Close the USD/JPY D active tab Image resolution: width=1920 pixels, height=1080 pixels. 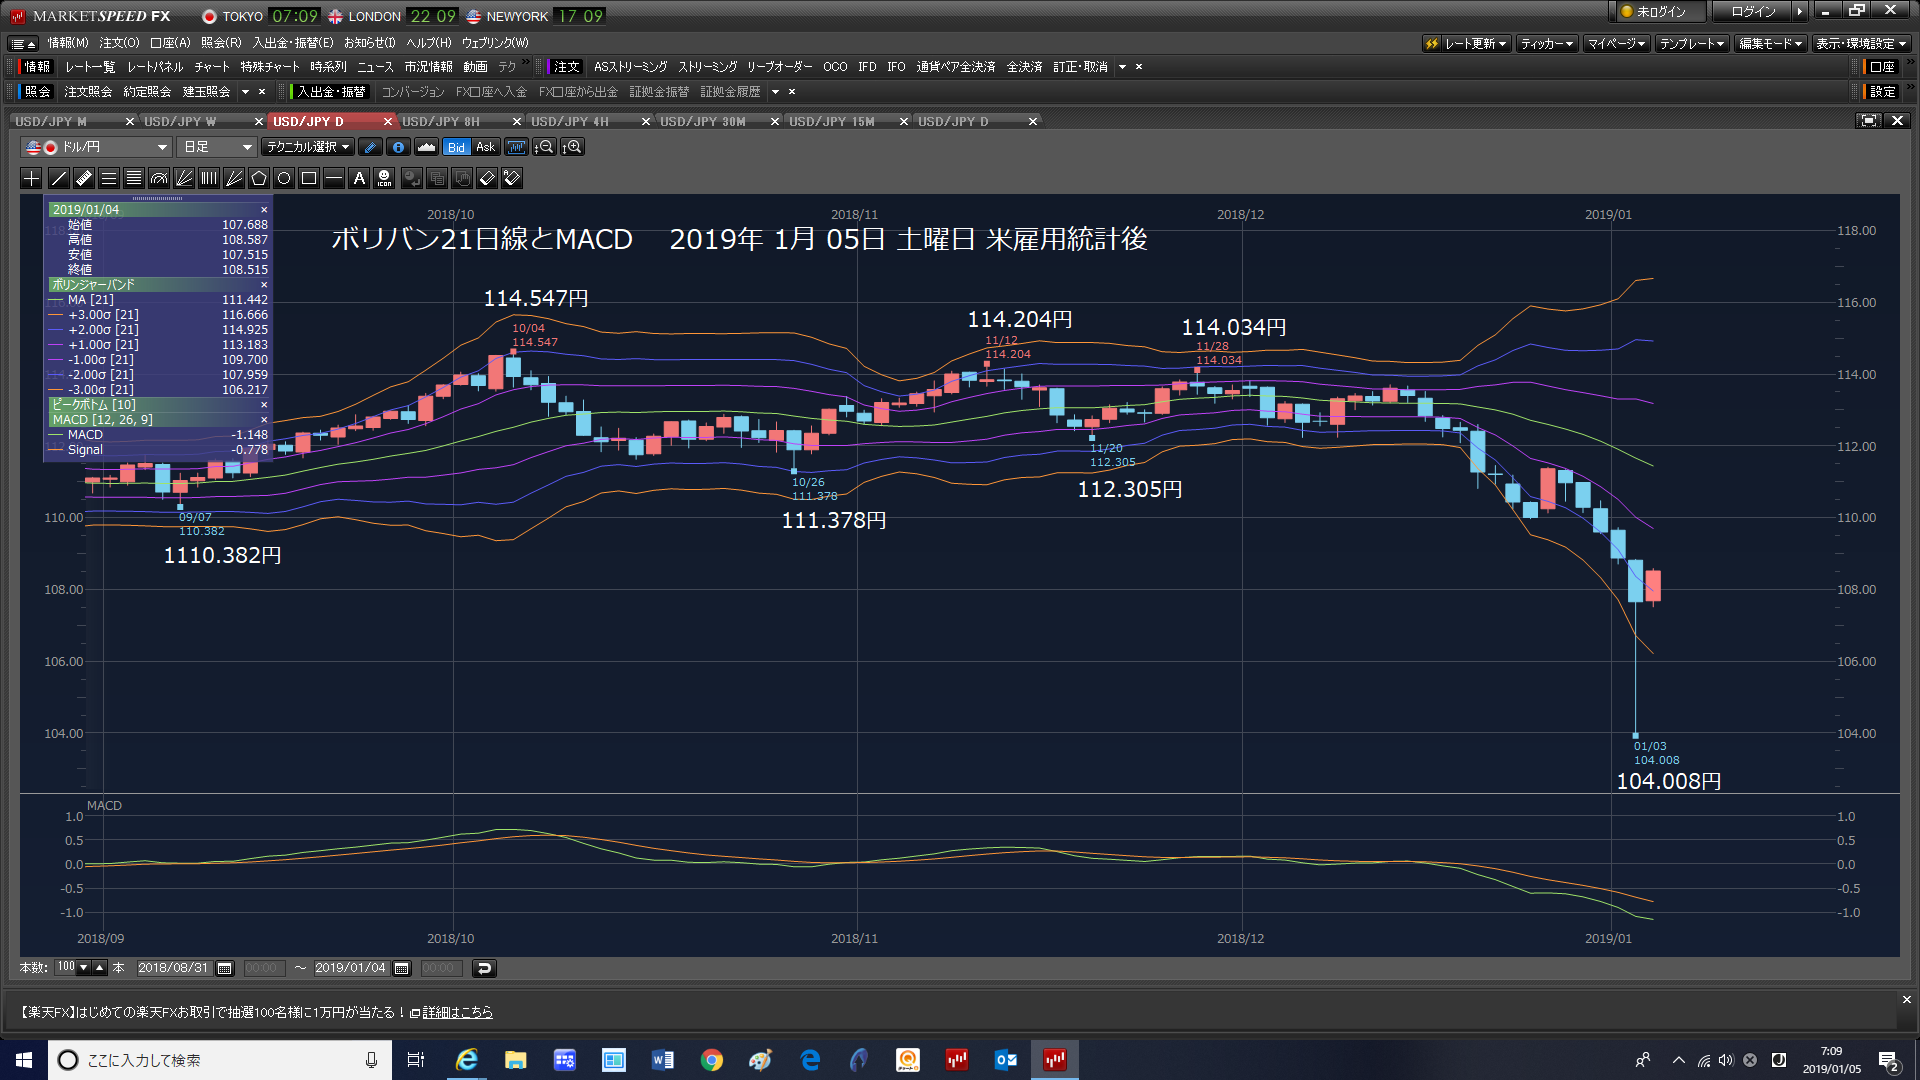(387, 122)
